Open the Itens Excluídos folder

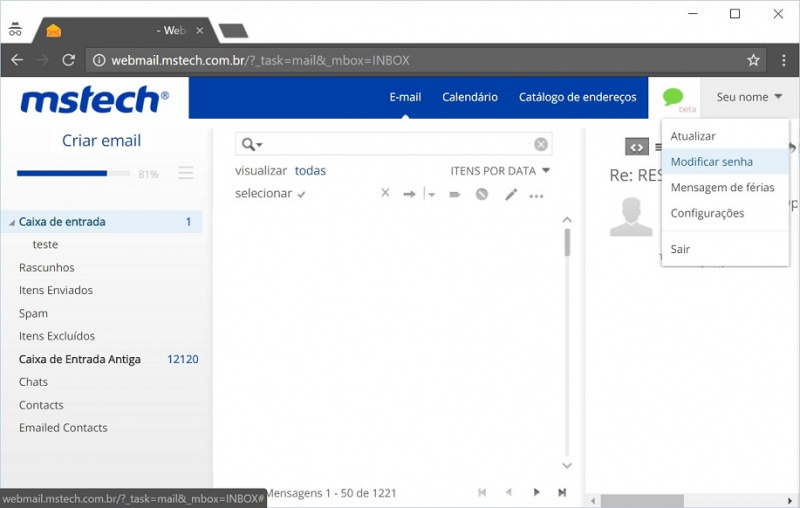pos(57,336)
